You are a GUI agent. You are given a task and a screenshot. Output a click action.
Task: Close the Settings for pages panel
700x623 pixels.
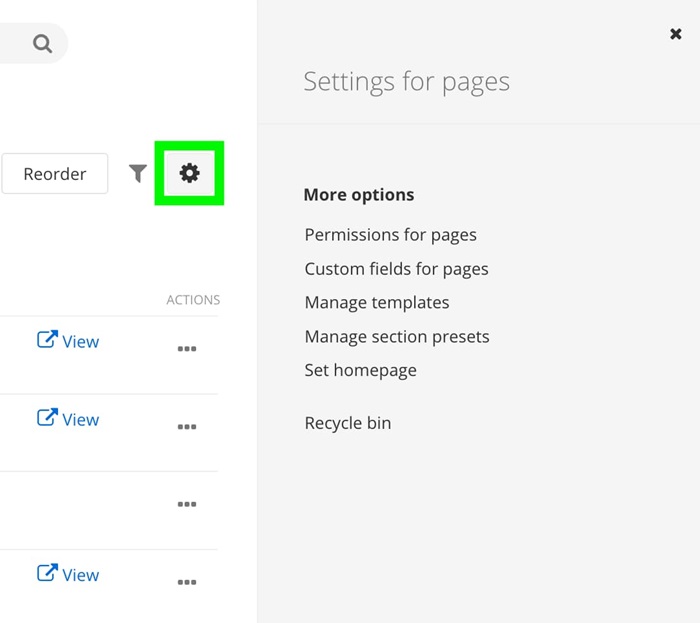click(x=675, y=34)
